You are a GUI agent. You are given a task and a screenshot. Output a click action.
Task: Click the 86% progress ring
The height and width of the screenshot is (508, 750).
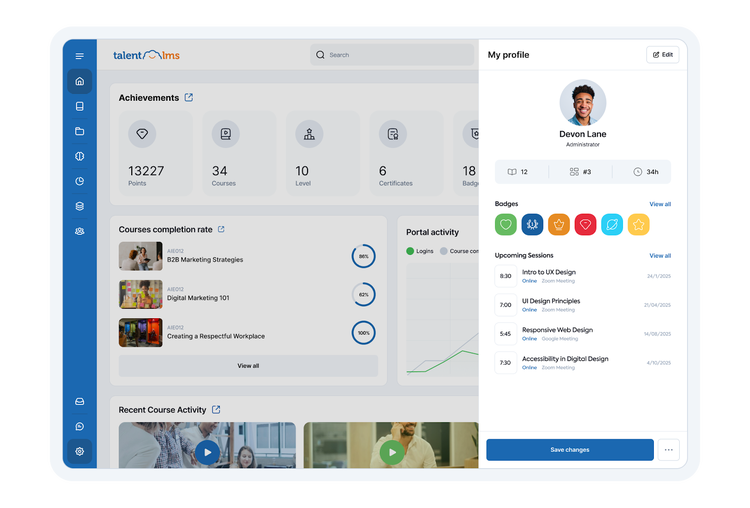point(364,256)
